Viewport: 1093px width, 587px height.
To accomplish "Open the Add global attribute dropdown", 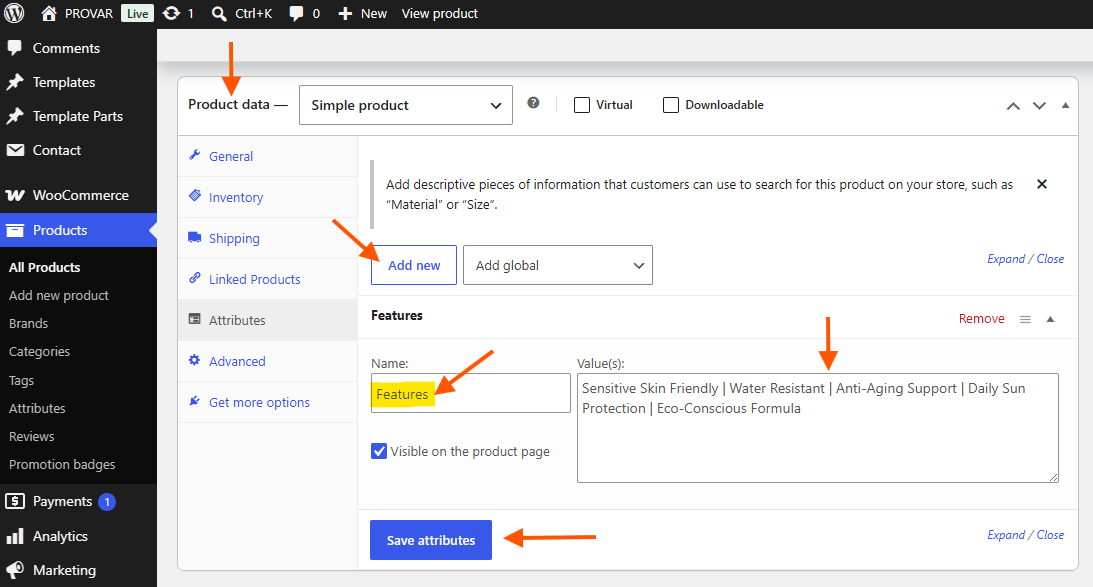I will [x=558, y=265].
